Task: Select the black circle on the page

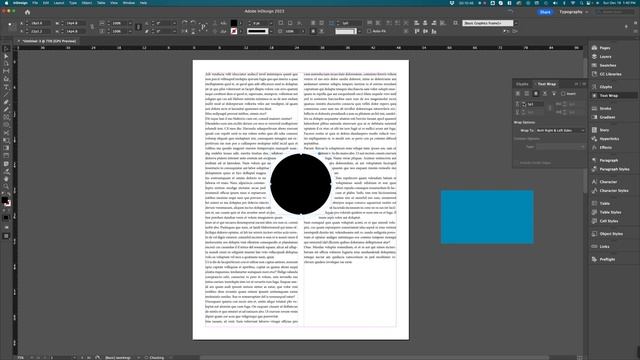Action: coord(301,184)
